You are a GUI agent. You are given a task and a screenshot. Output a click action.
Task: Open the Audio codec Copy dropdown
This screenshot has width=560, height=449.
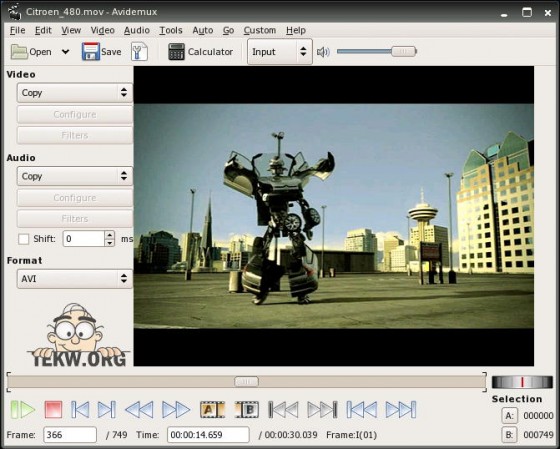pyautogui.click(x=75, y=176)
